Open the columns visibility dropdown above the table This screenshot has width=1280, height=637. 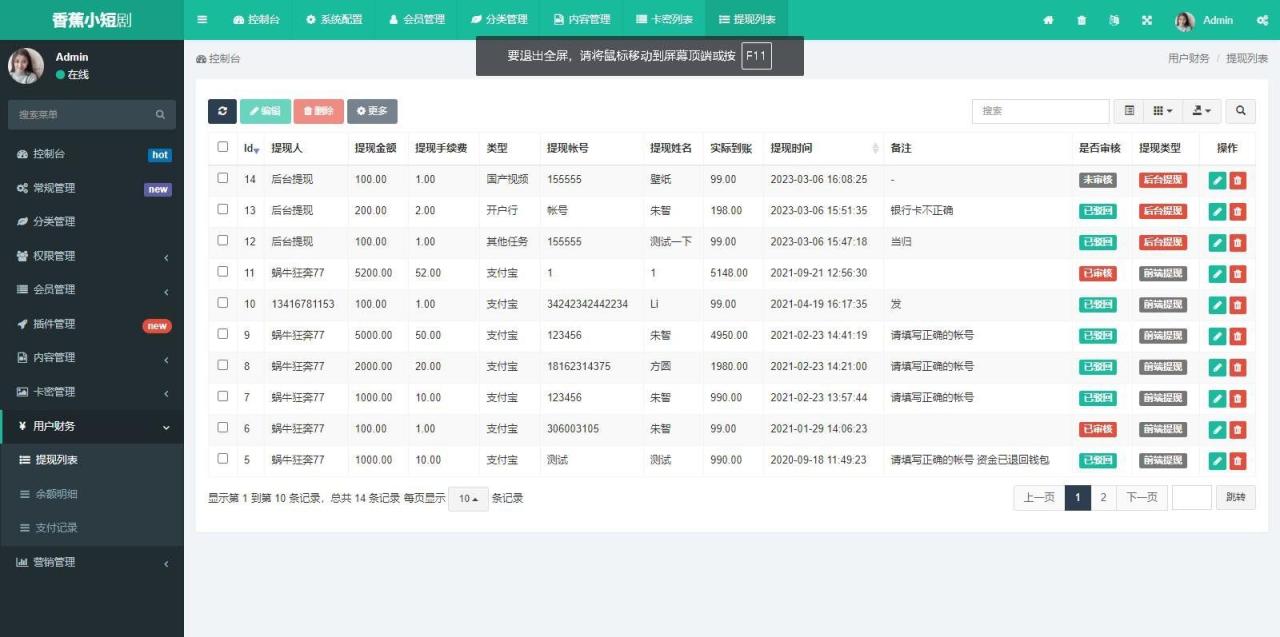click(x=1163, y=111)
